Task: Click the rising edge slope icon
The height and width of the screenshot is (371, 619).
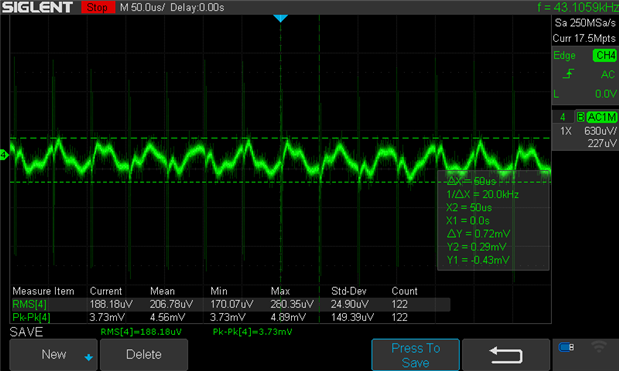Action: click(x=568, y=74)
